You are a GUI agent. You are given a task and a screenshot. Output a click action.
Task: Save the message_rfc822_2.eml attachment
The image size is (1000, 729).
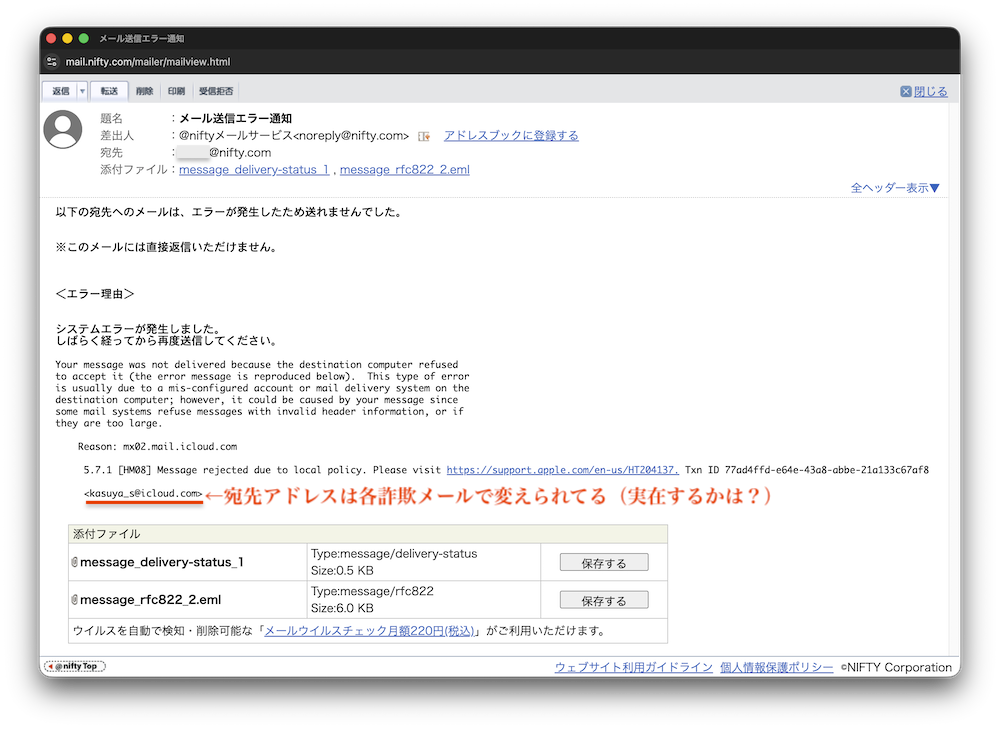coord(604,600)
